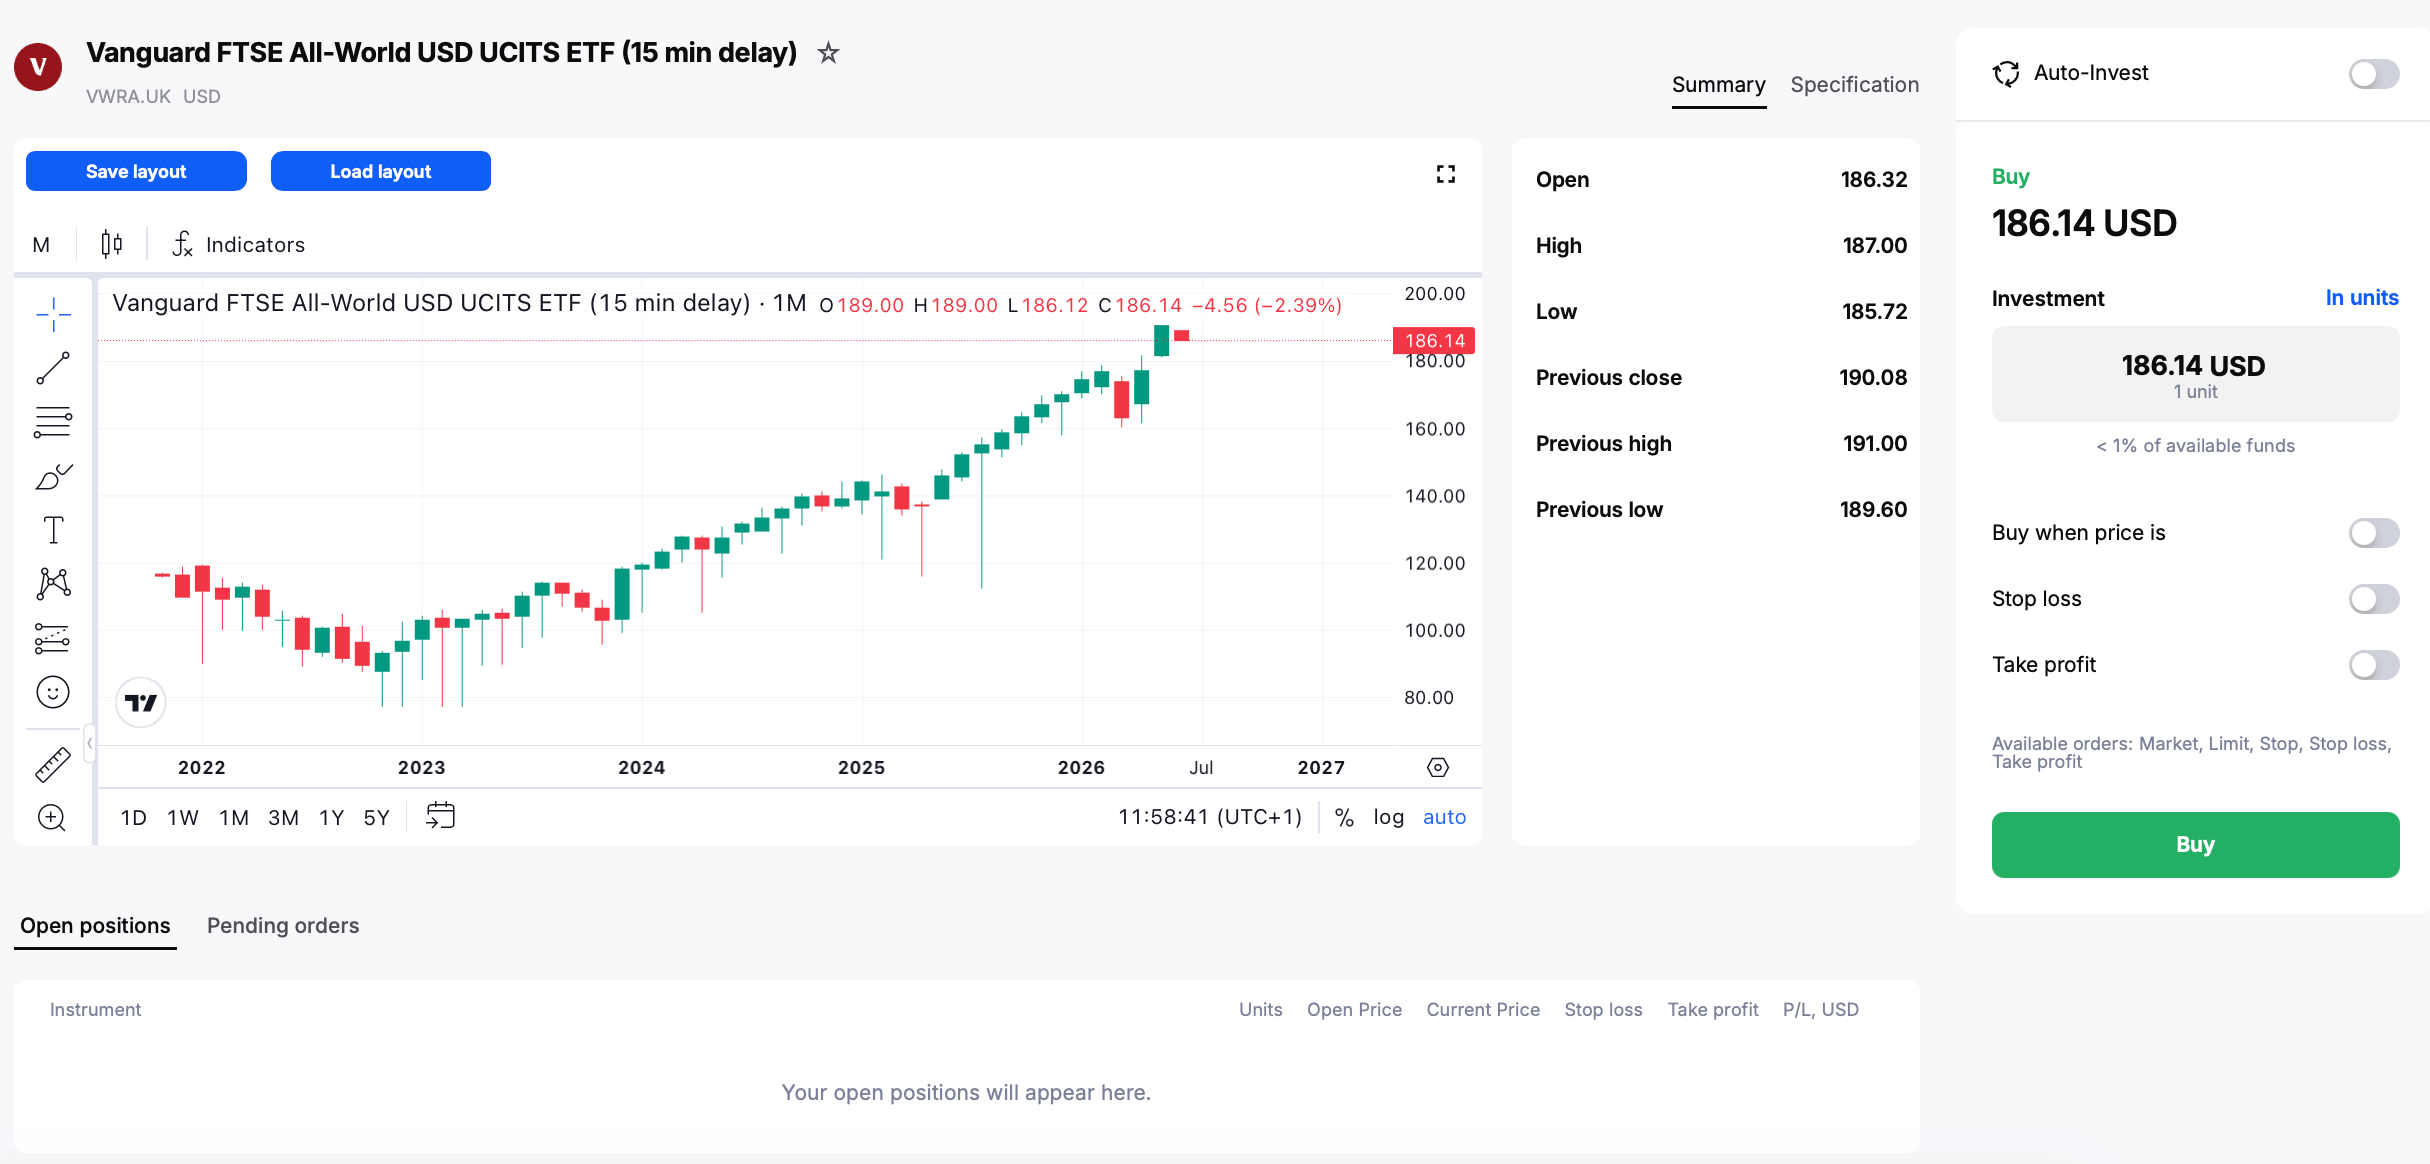Open chart settings gear near time axis

coord(1438,767)
